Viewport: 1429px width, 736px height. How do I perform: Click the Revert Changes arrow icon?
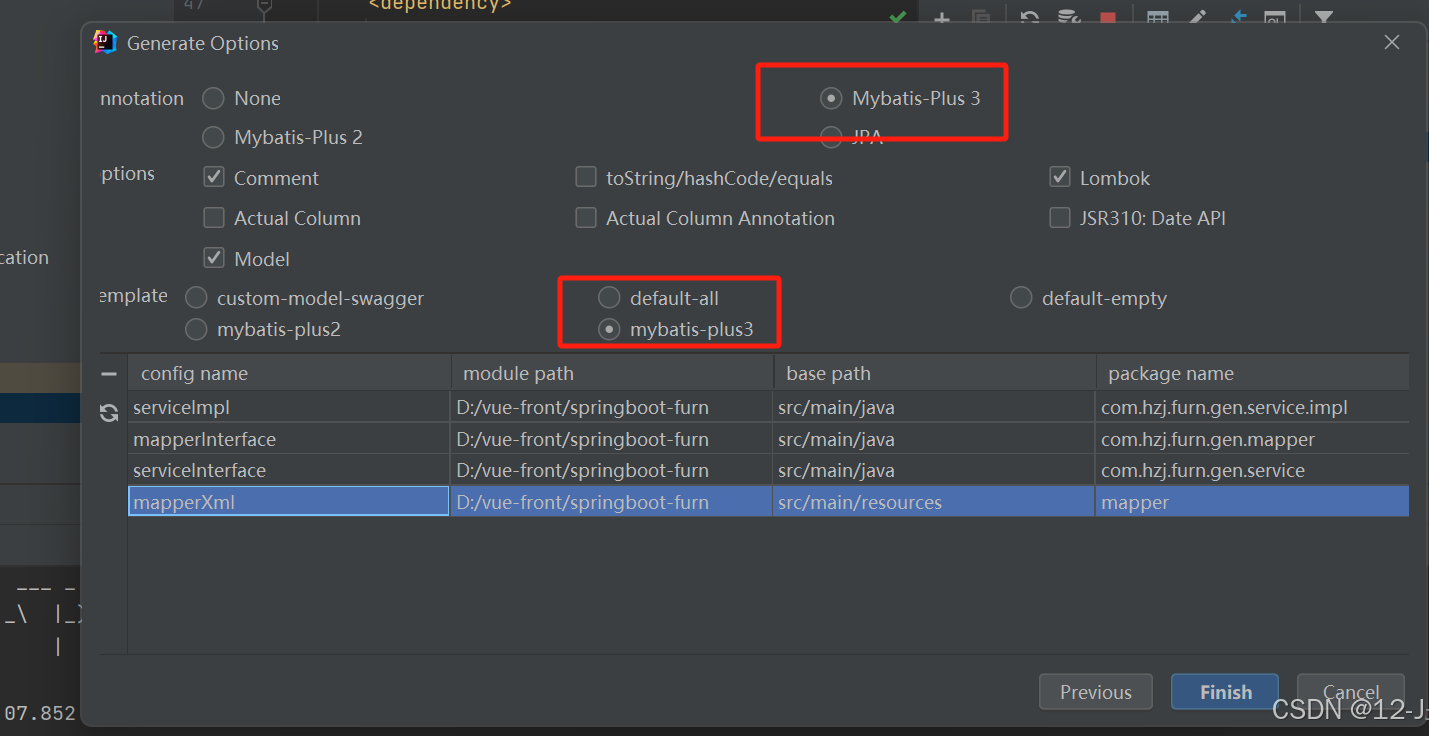(1029, 17)
